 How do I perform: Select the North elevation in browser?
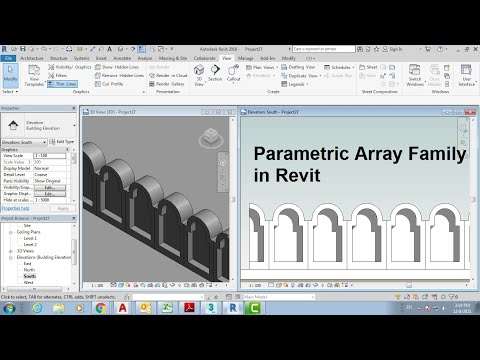pyautogui.click(x=29, y=270)
